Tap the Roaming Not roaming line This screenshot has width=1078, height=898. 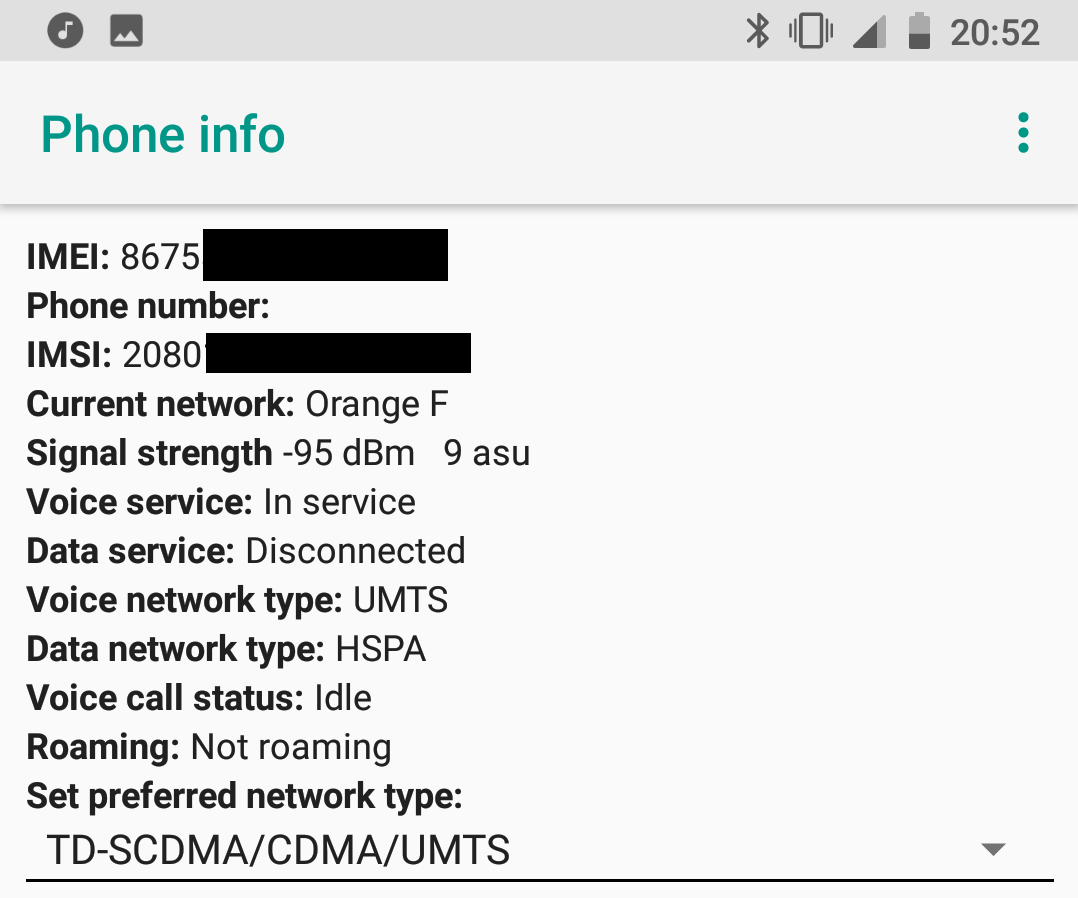pos(209,747)
